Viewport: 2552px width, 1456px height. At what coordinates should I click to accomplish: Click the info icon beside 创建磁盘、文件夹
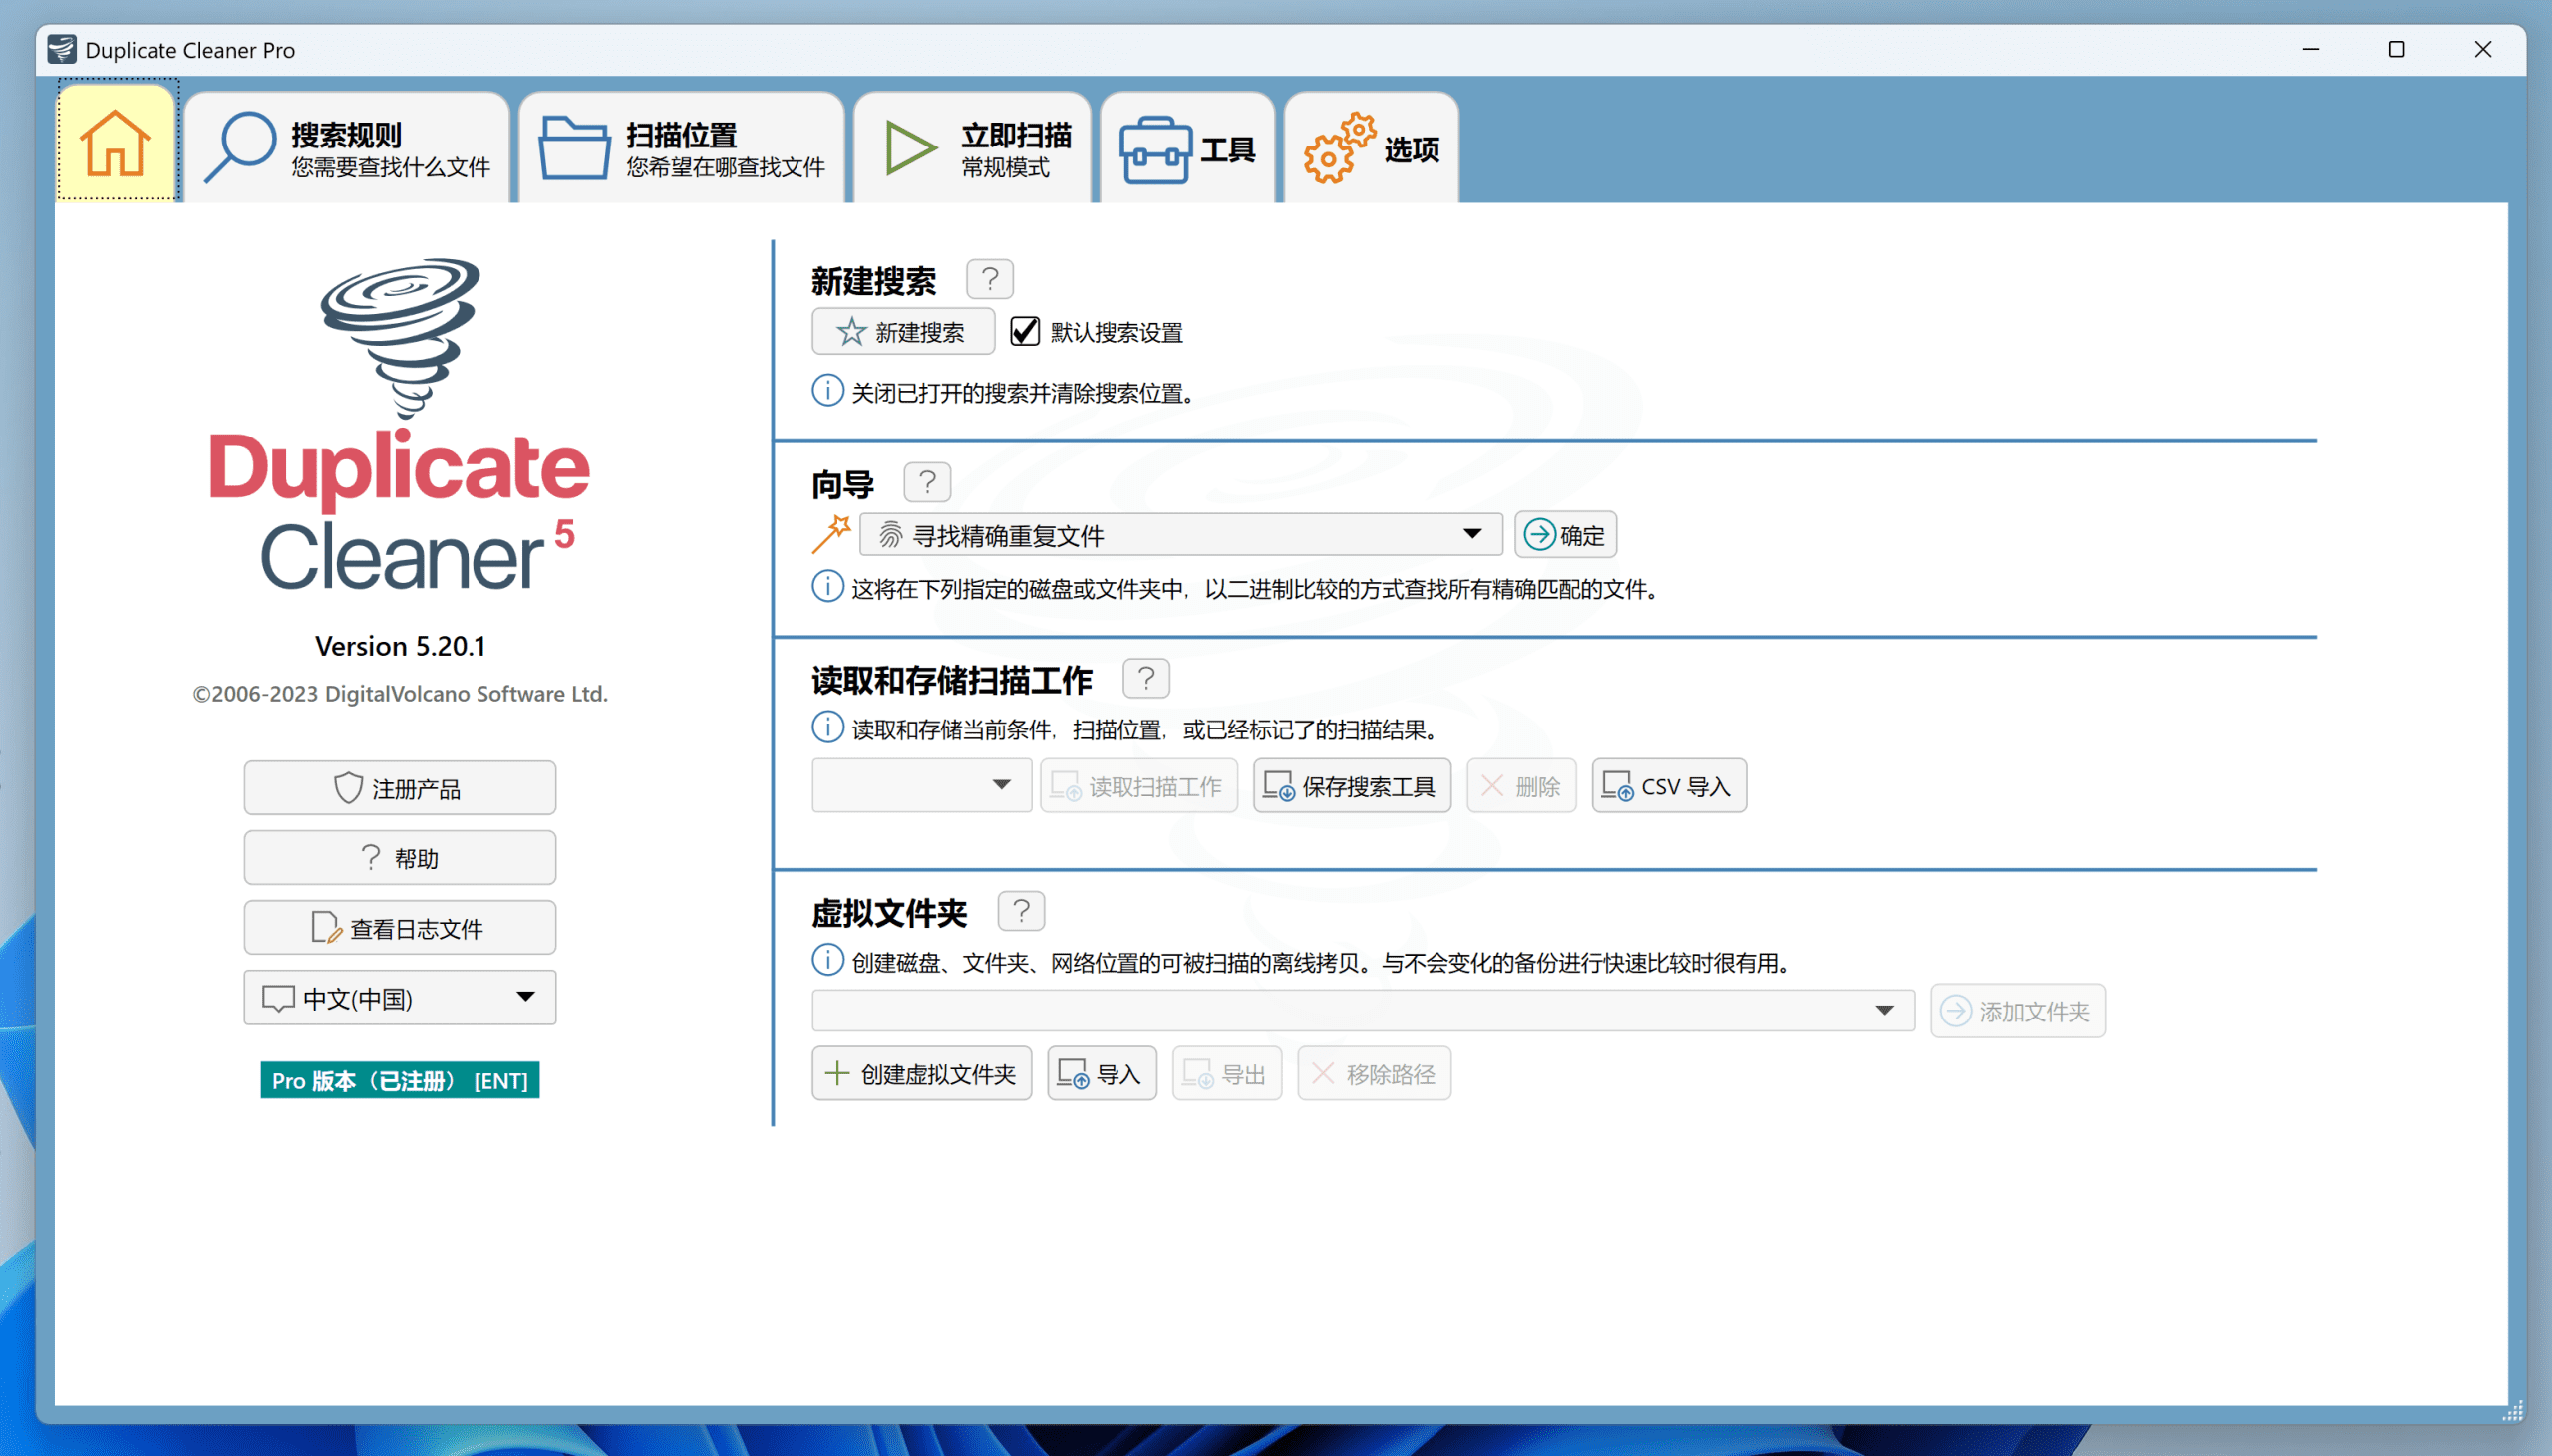pos(827,960)
